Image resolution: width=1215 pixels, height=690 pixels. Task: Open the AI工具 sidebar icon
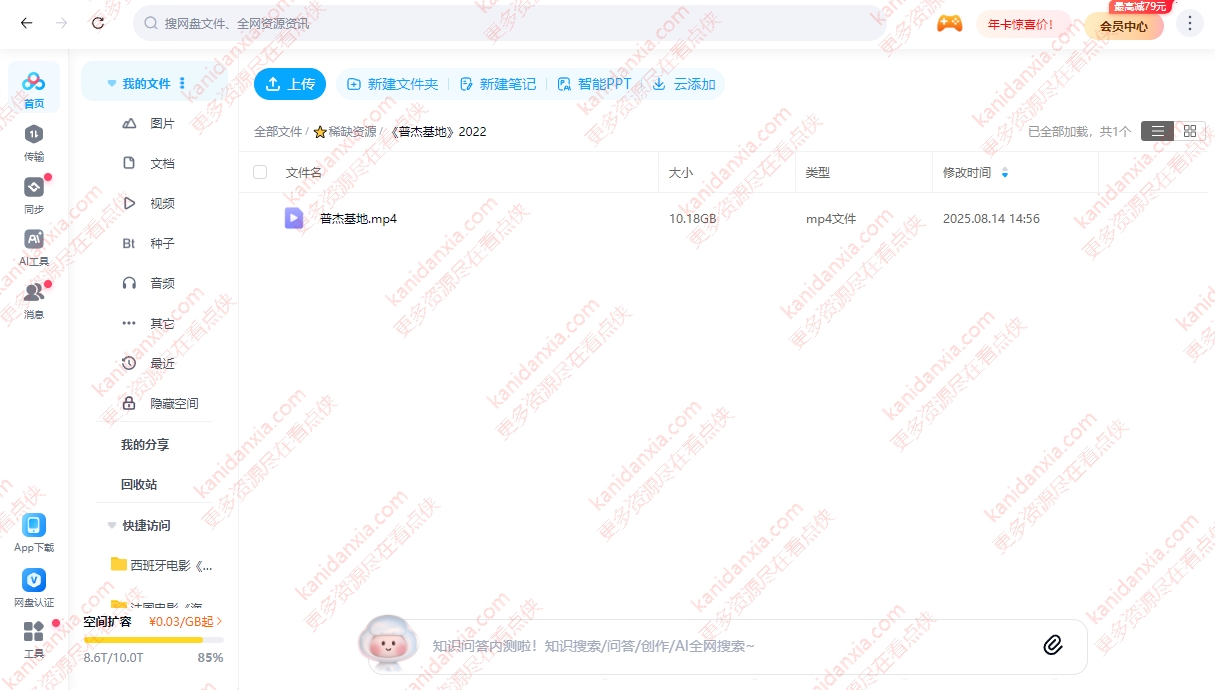coord(34,240)
